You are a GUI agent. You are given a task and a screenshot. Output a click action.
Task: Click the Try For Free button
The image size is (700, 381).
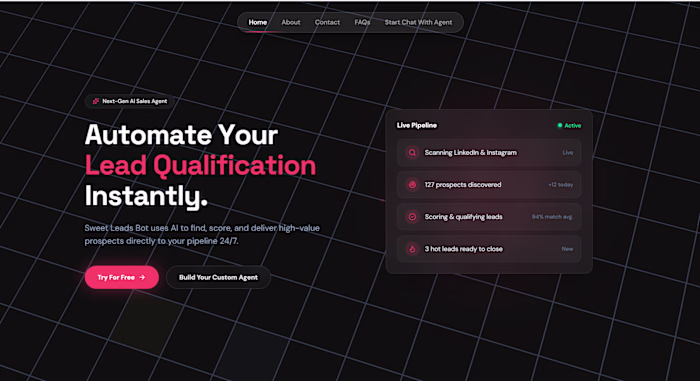pos(122,277)
